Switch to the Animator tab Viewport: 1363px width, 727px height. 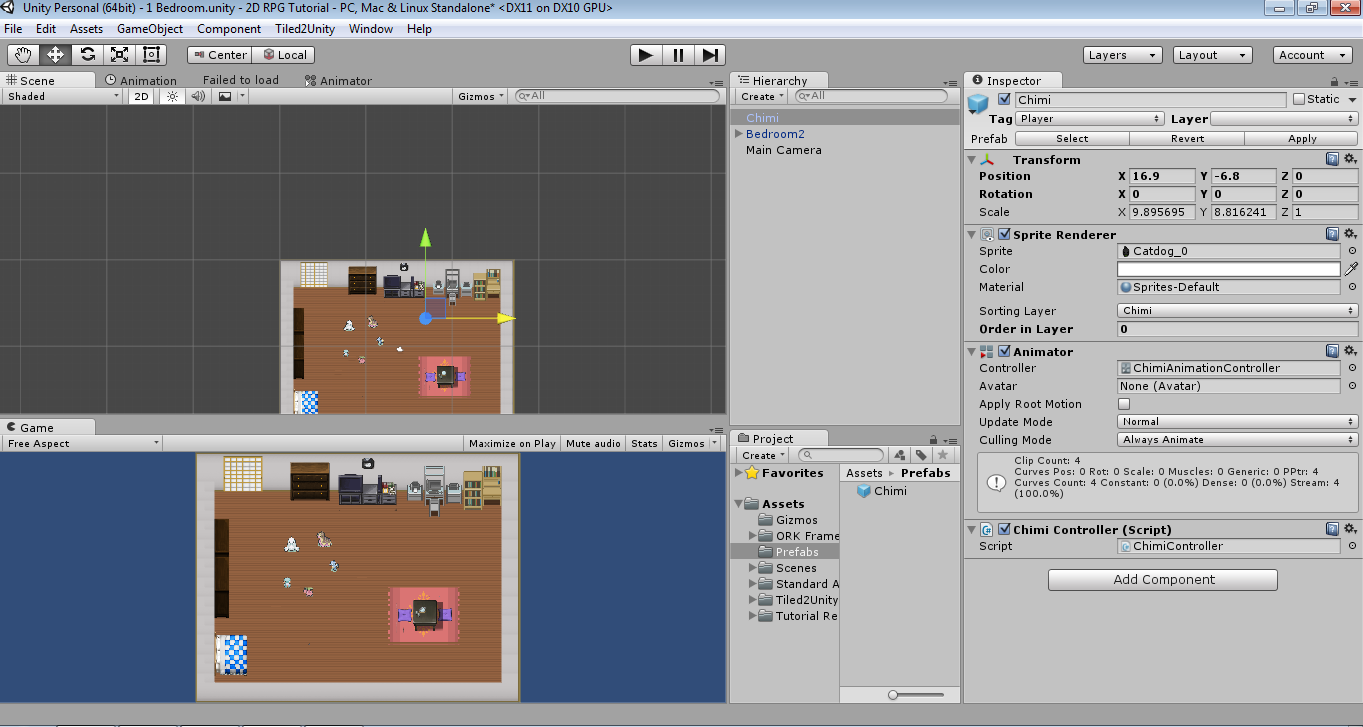pyautogui.click(x=338, y=80)
